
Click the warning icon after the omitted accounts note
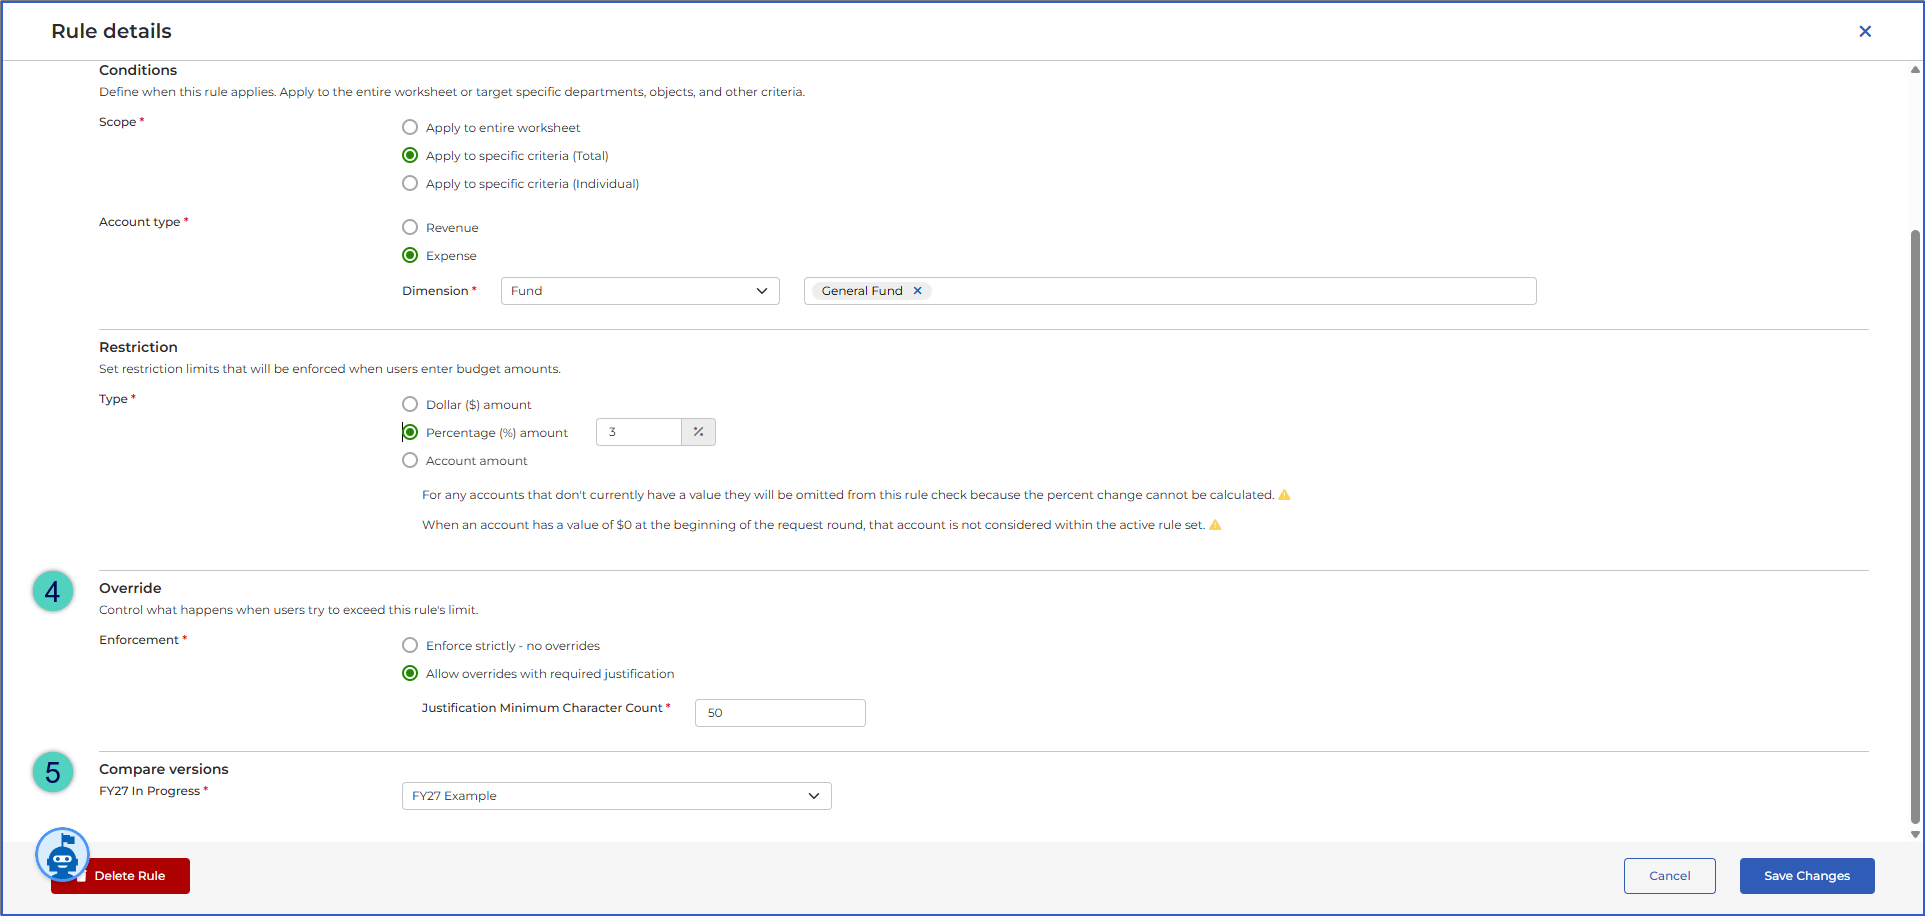point(1285,495)
